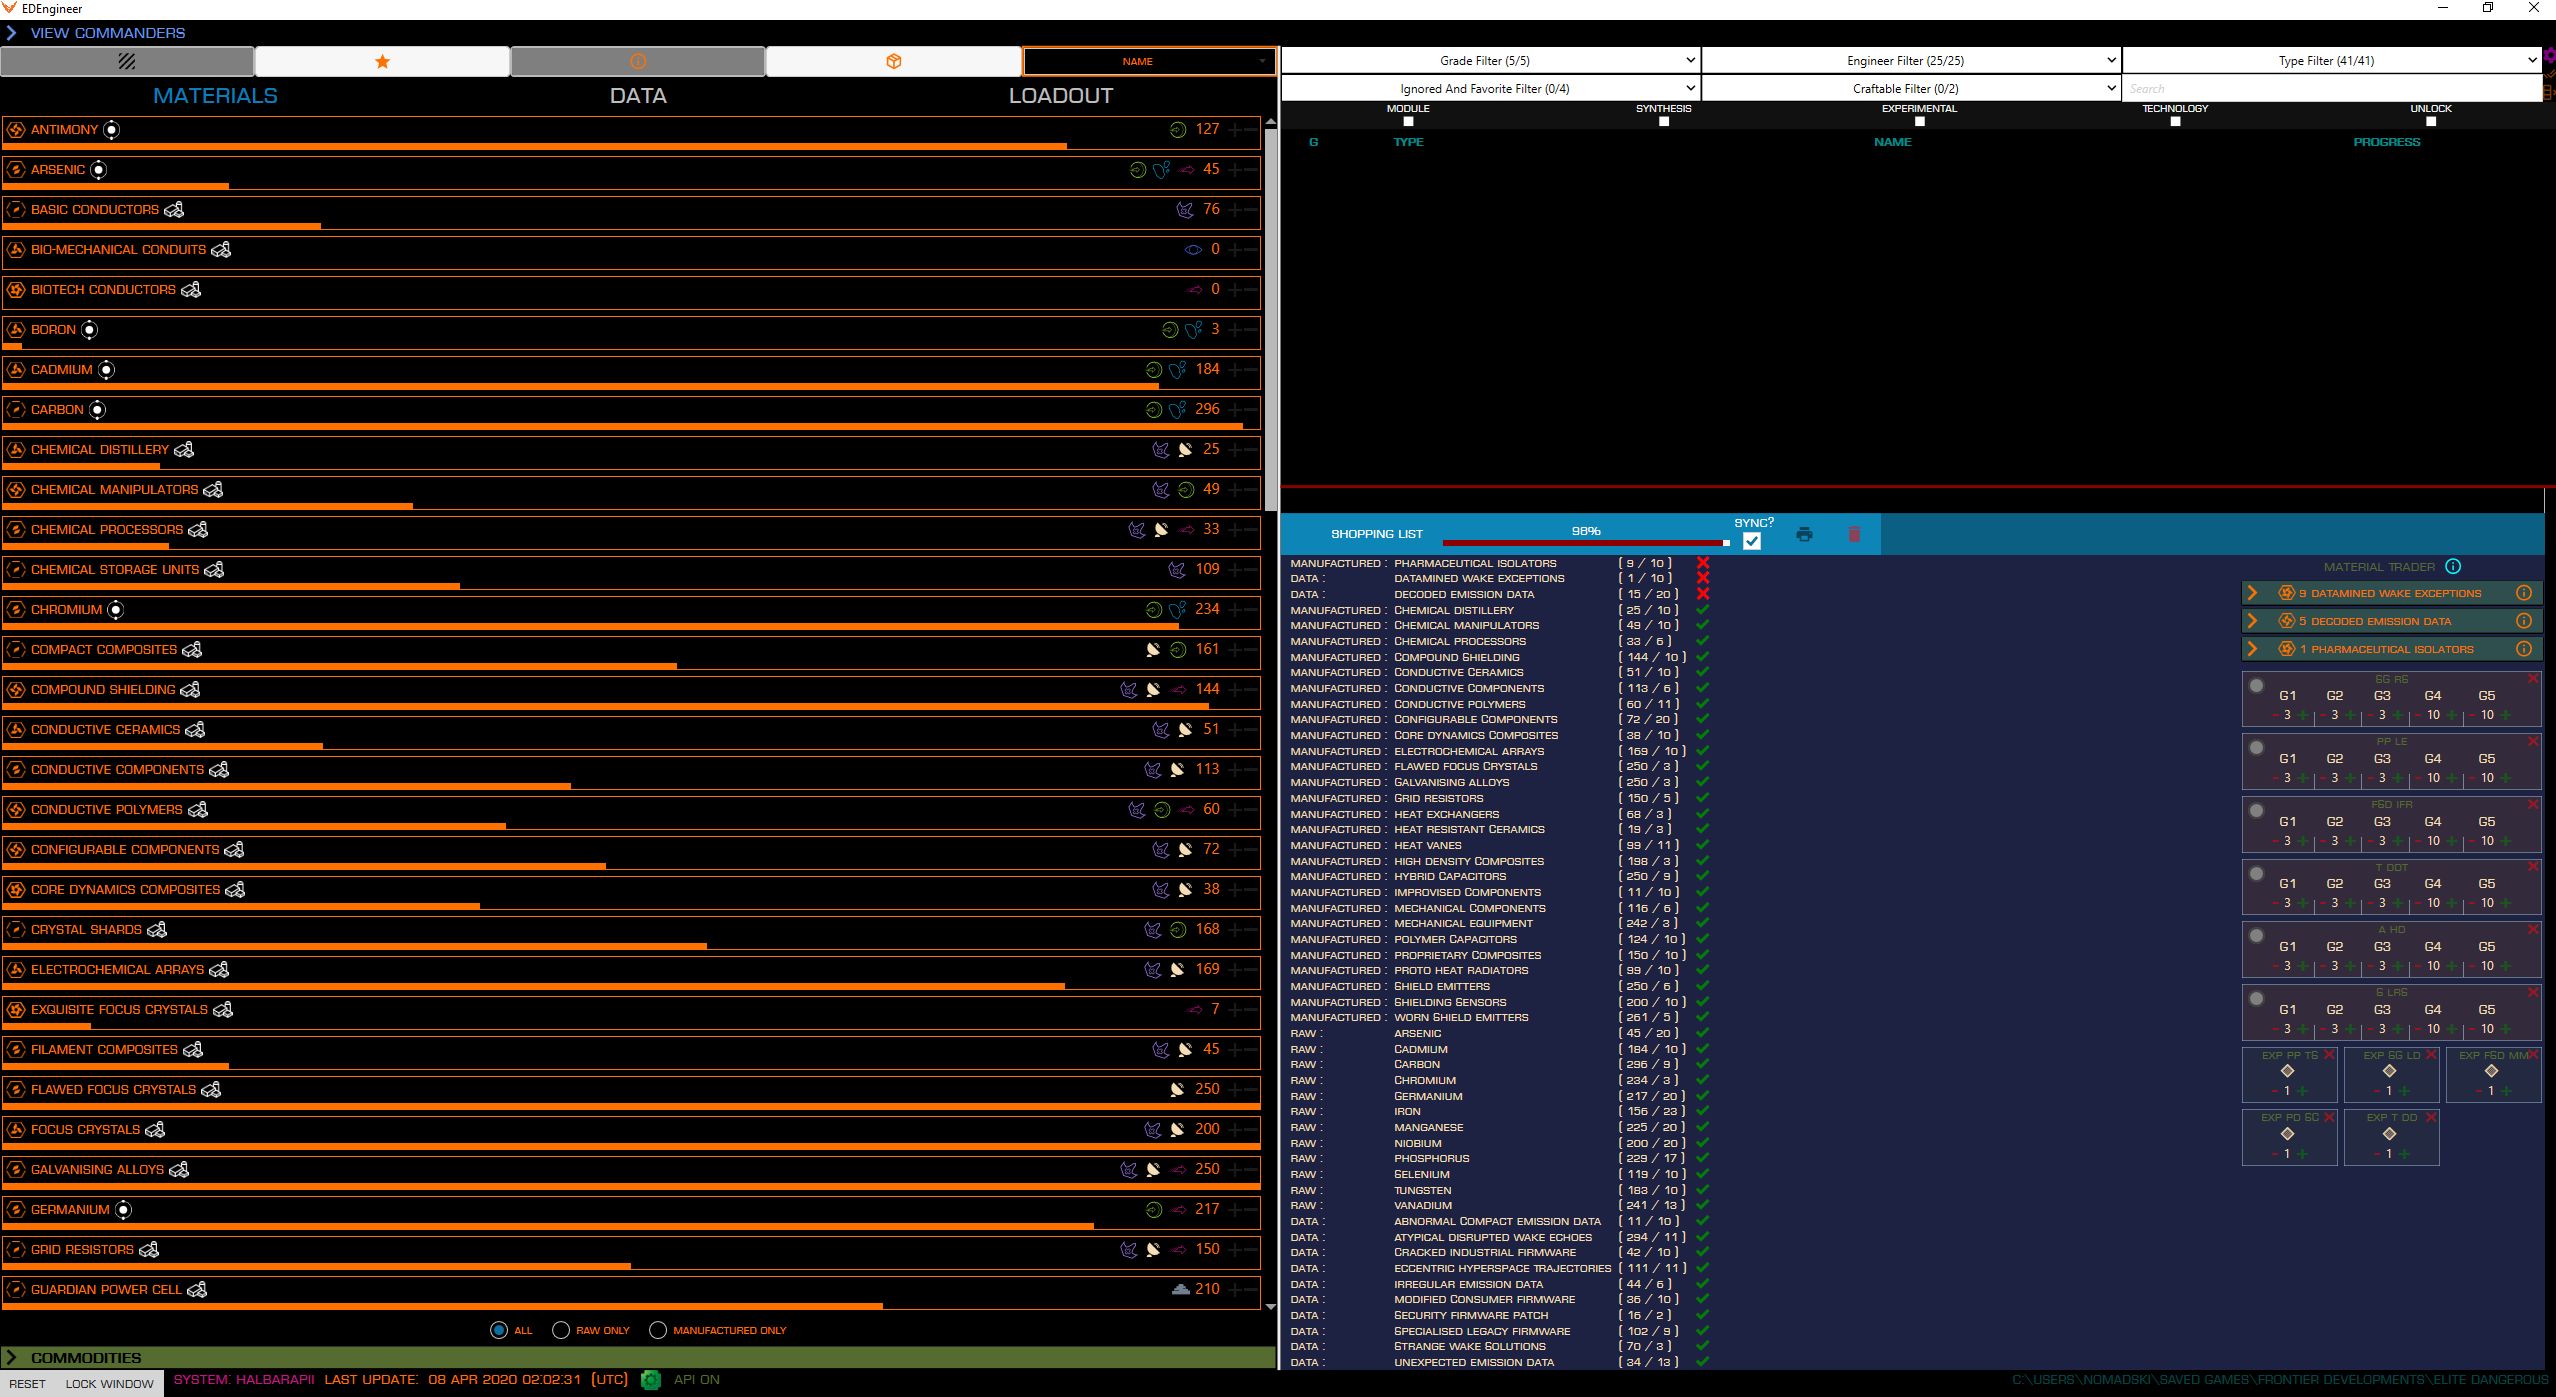Click the green API status icon
Viewport: 2556px width, 1397px height.
click(651, 1380)
